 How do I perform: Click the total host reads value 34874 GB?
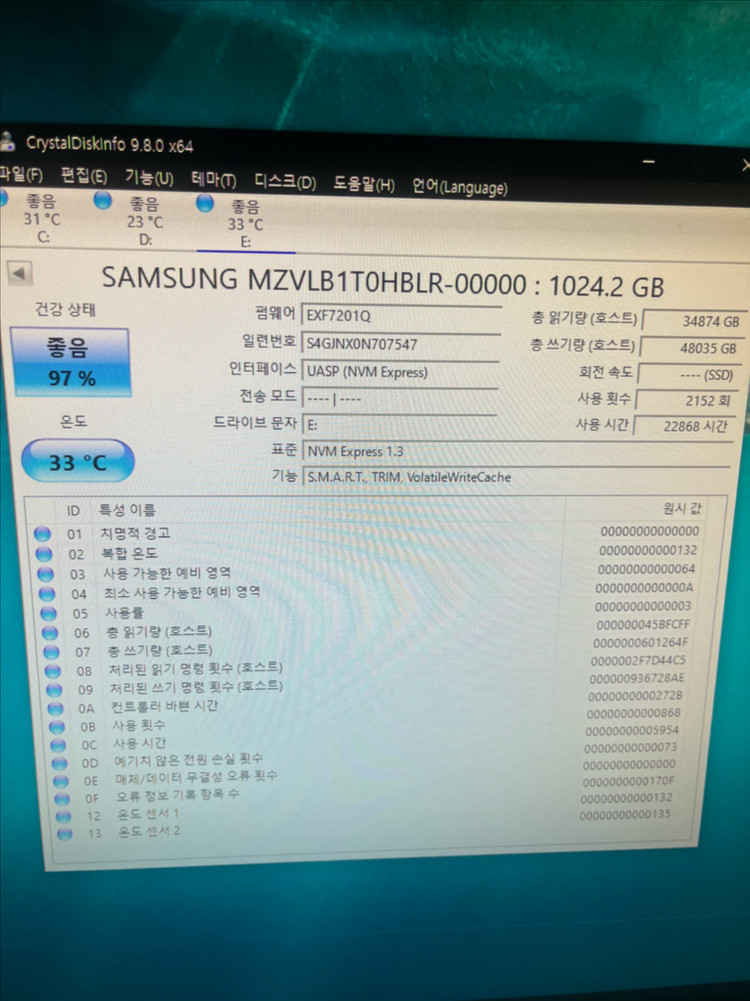692,321
